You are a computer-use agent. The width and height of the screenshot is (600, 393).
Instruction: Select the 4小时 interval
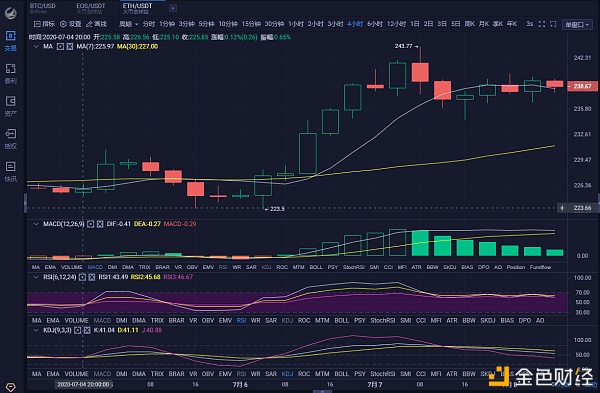[355, 24]
